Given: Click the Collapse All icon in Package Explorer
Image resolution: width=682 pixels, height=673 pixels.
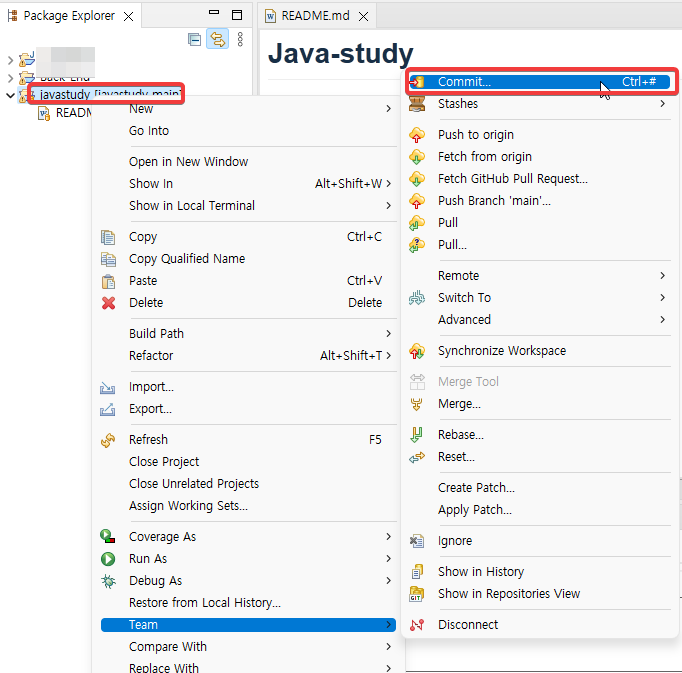Looking at the screenshot, I should pos(194,40).
